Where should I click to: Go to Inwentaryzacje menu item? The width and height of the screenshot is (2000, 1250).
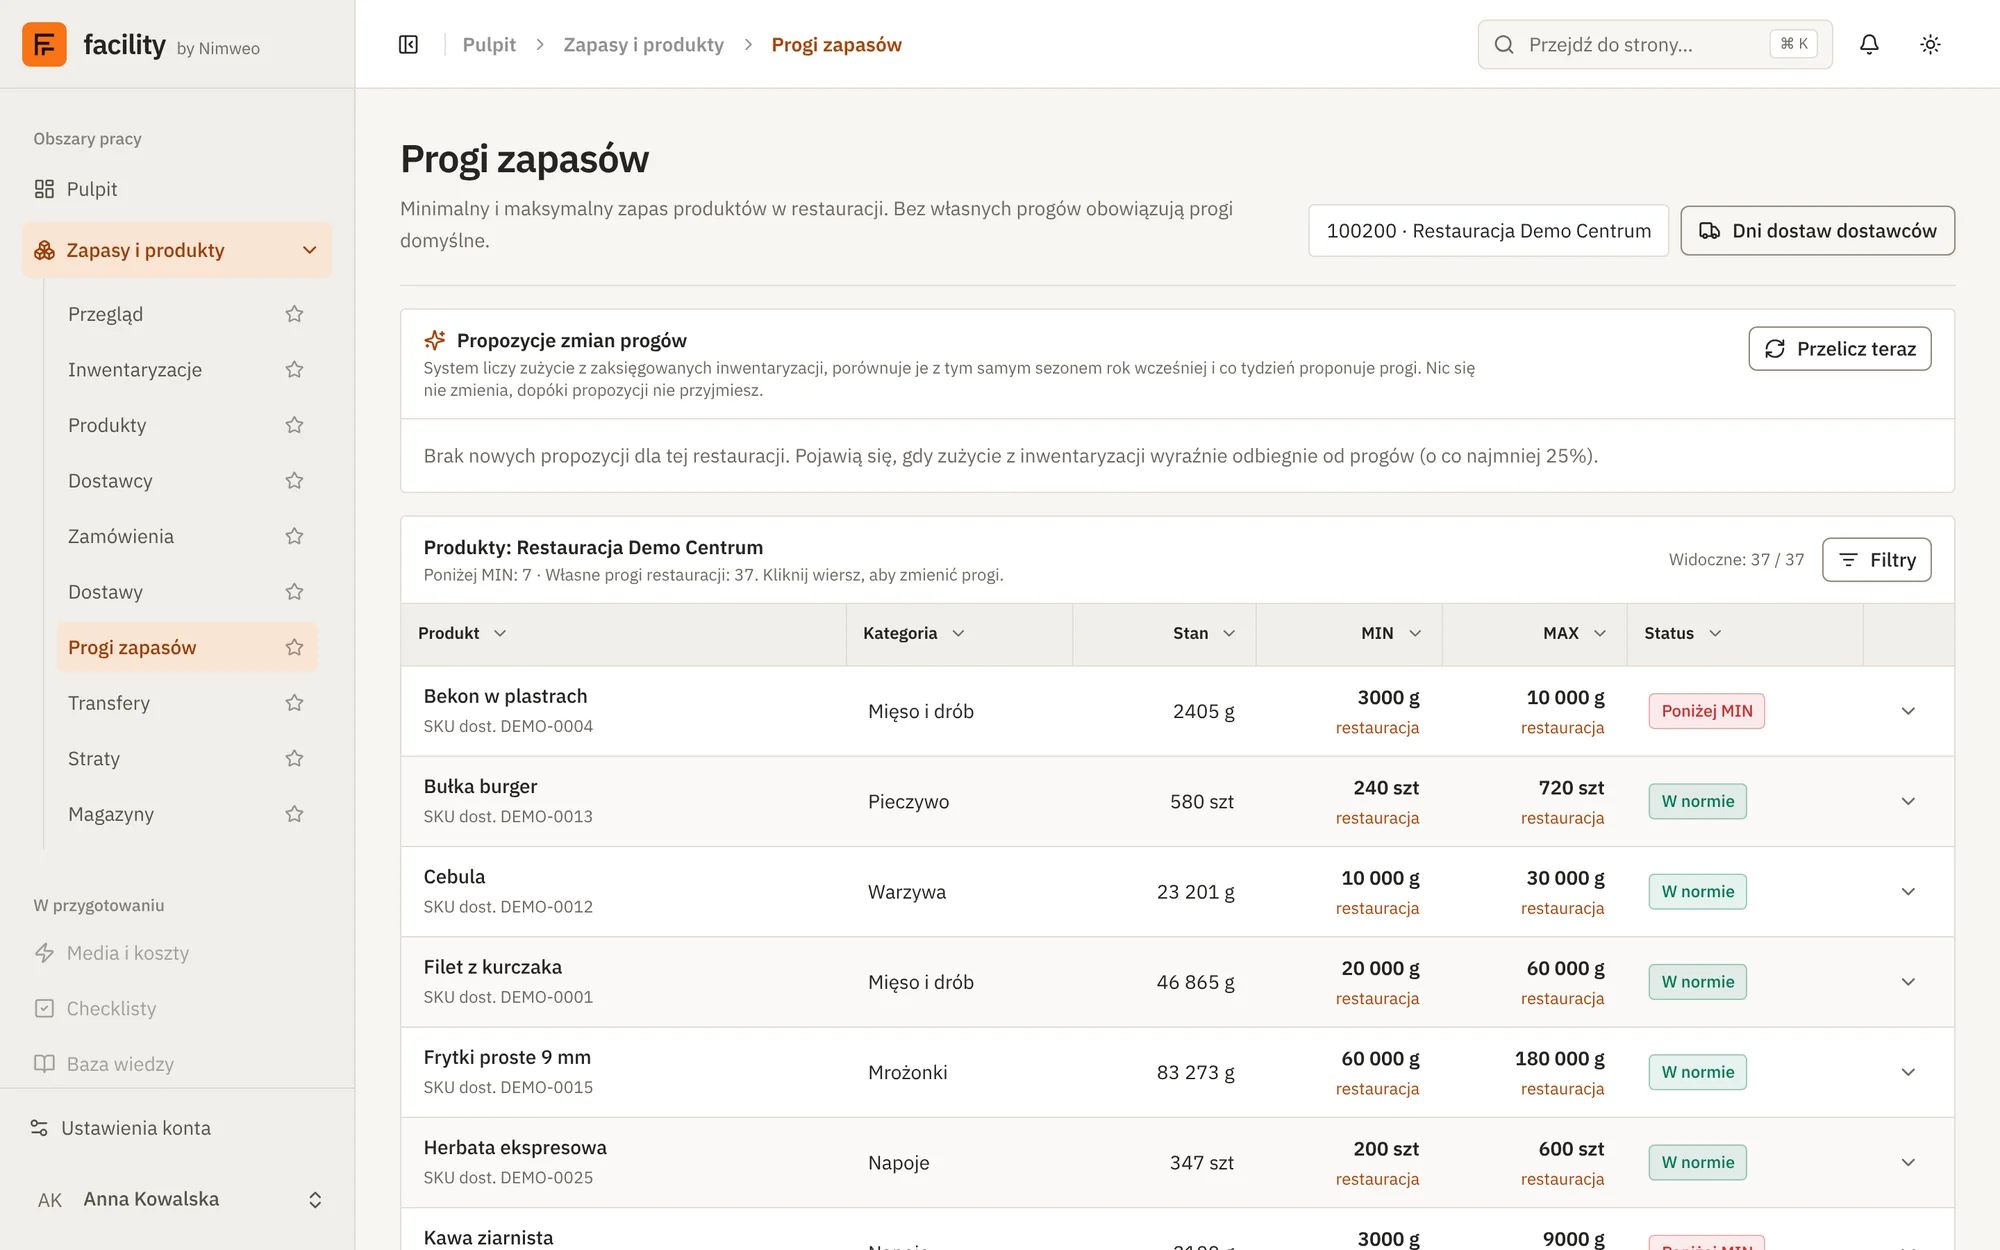pyautogui.click(x=135, y=370)
